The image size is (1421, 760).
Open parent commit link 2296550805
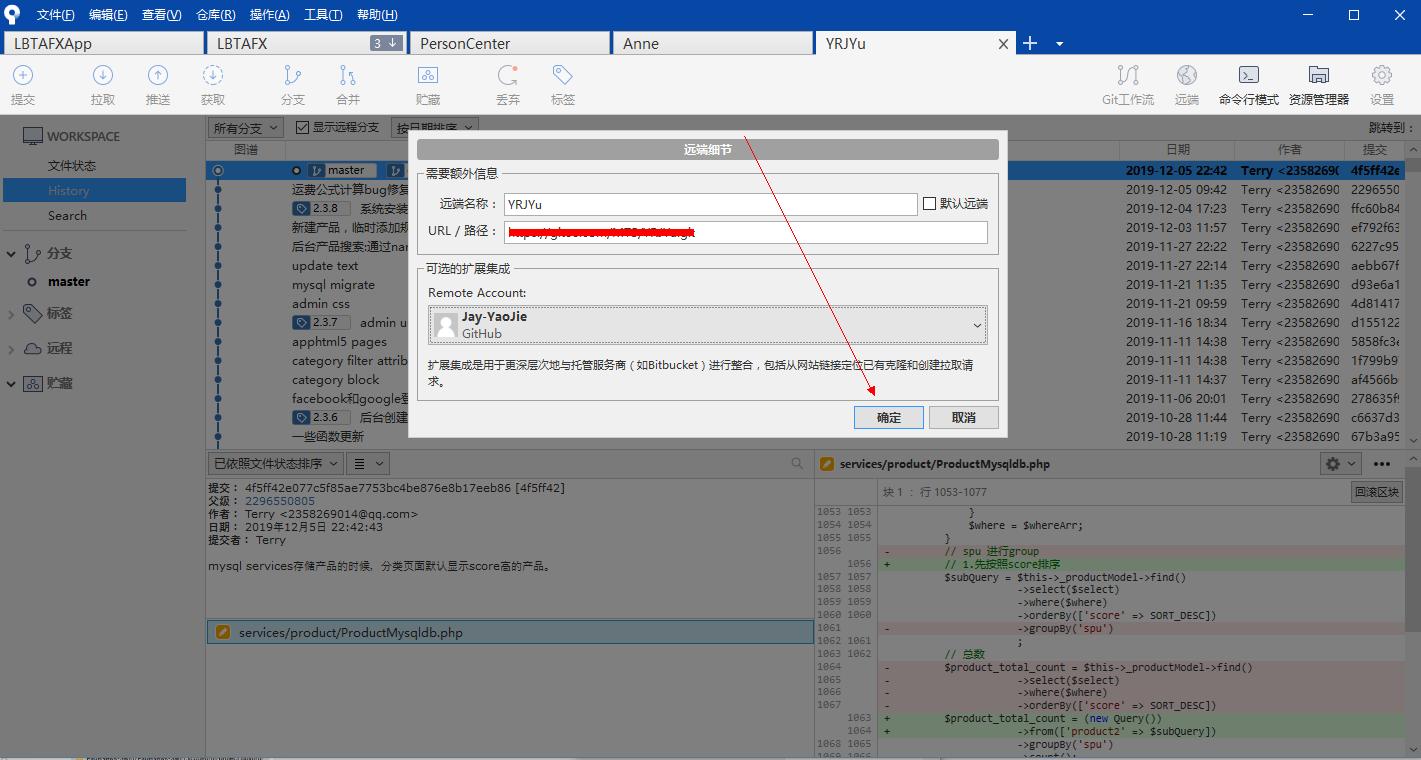(280, 501)
